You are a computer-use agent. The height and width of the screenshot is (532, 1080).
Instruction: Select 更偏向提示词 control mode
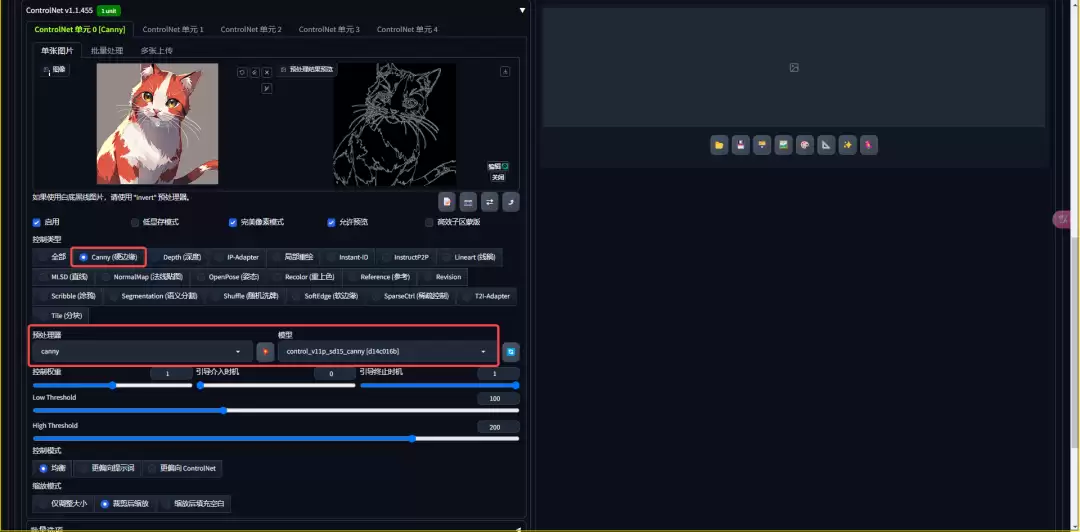[107, 469]
